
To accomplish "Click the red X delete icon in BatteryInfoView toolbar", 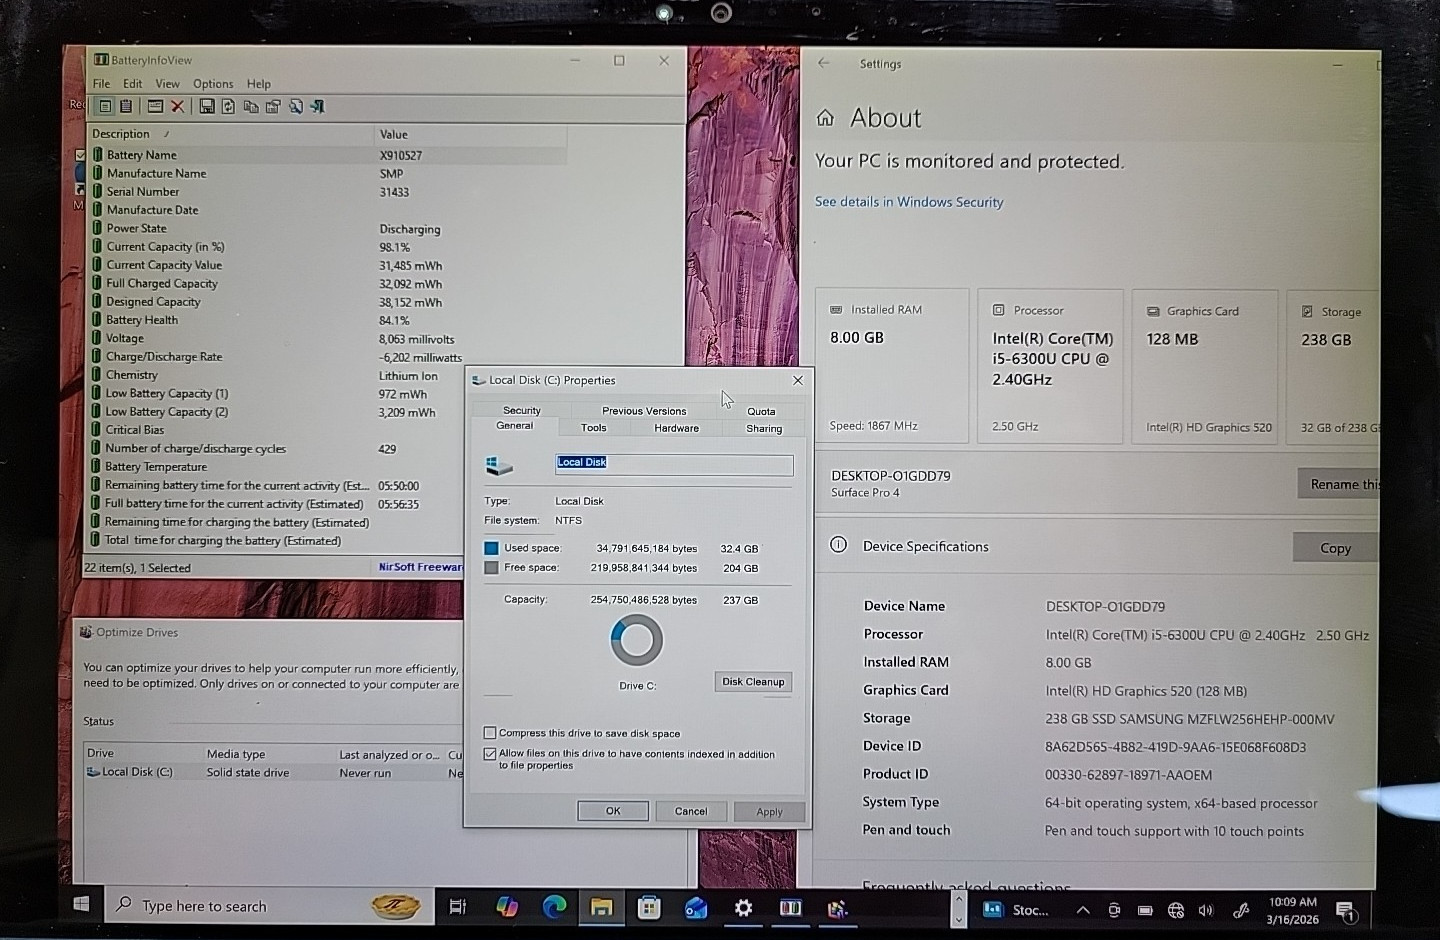I will [177, 106].
